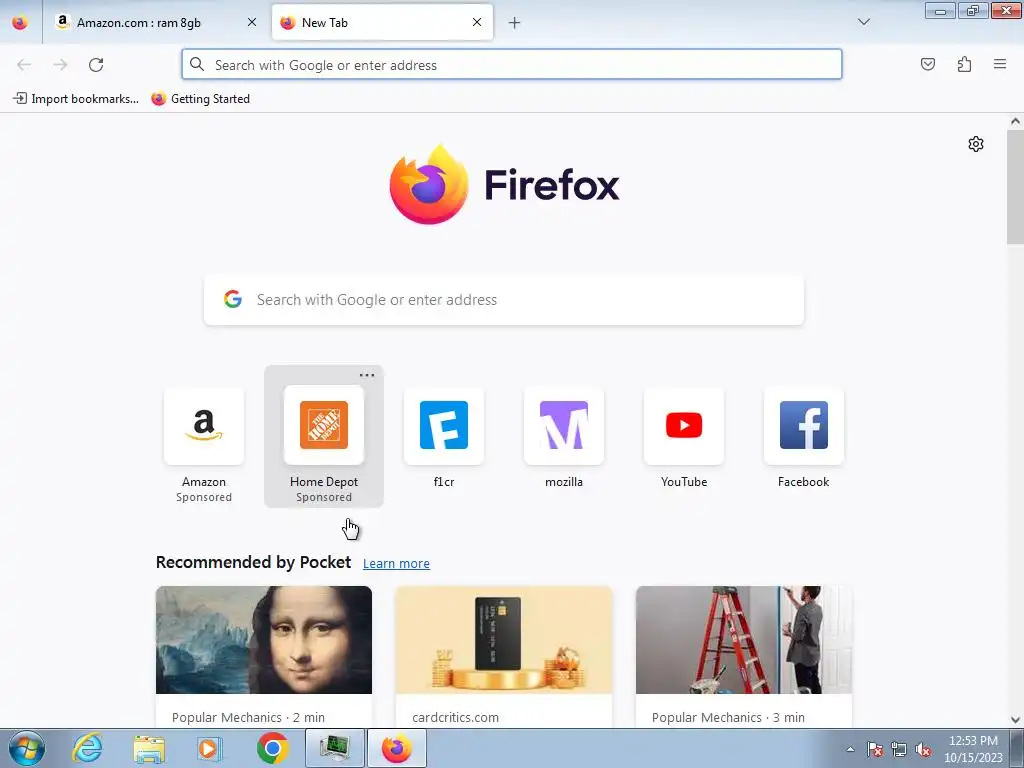This screenshot has width=1024, height=768.
Task: Reload the current page
Action: pyautogui.click(x=96, y=65)
